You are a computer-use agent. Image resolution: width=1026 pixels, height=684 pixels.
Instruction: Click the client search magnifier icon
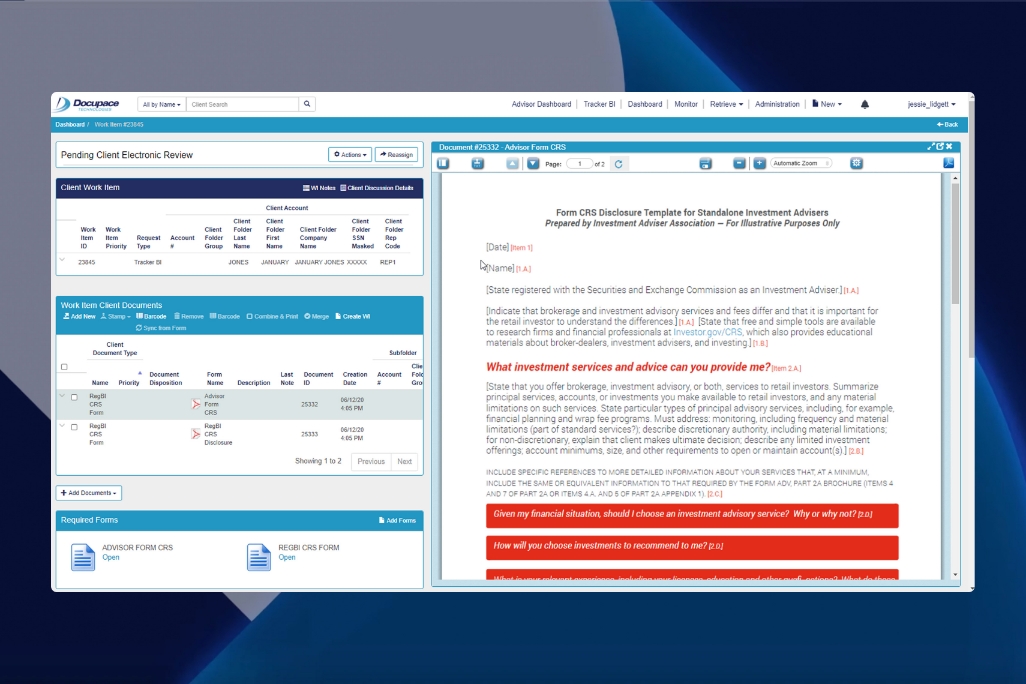(307, 104)
